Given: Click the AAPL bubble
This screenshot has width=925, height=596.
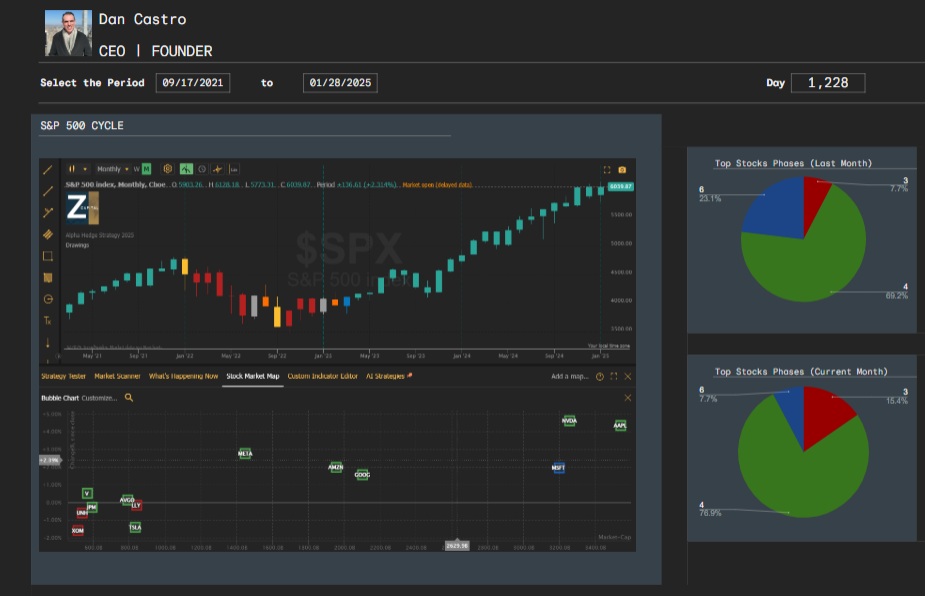Looking at the screenshot, I should click(x=620, y=425).
